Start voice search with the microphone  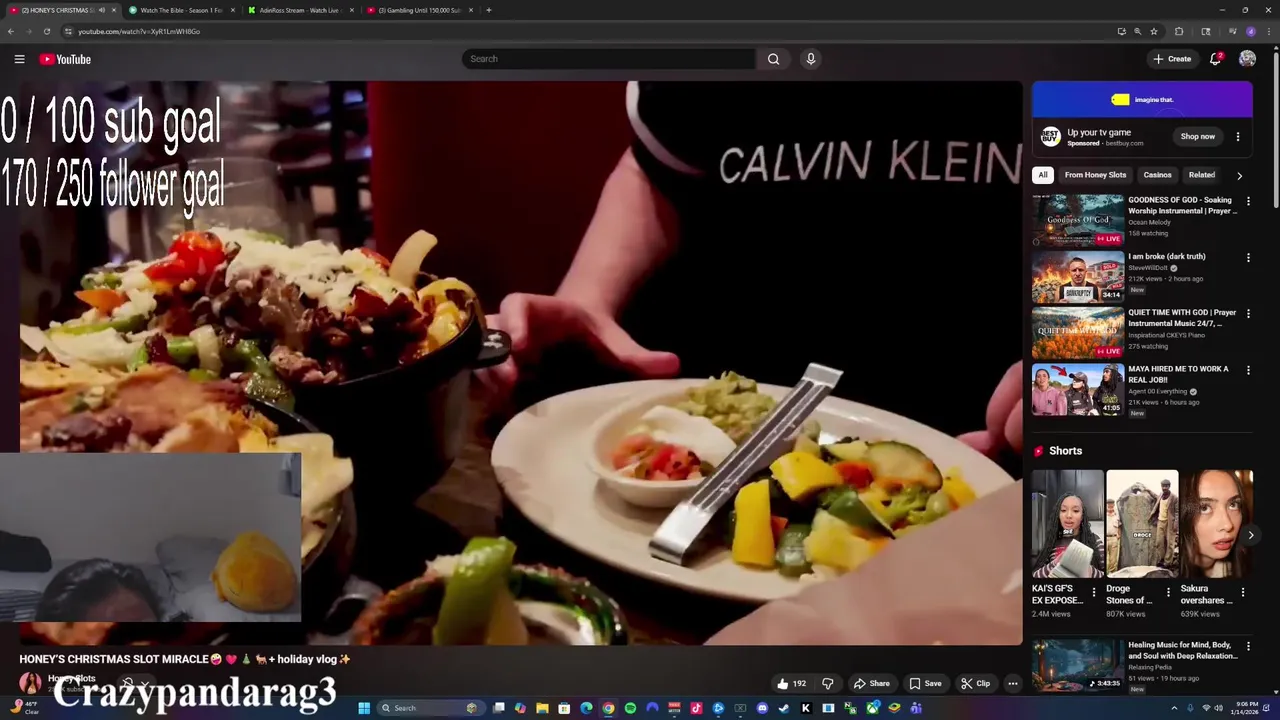click(x=811, y=59)
